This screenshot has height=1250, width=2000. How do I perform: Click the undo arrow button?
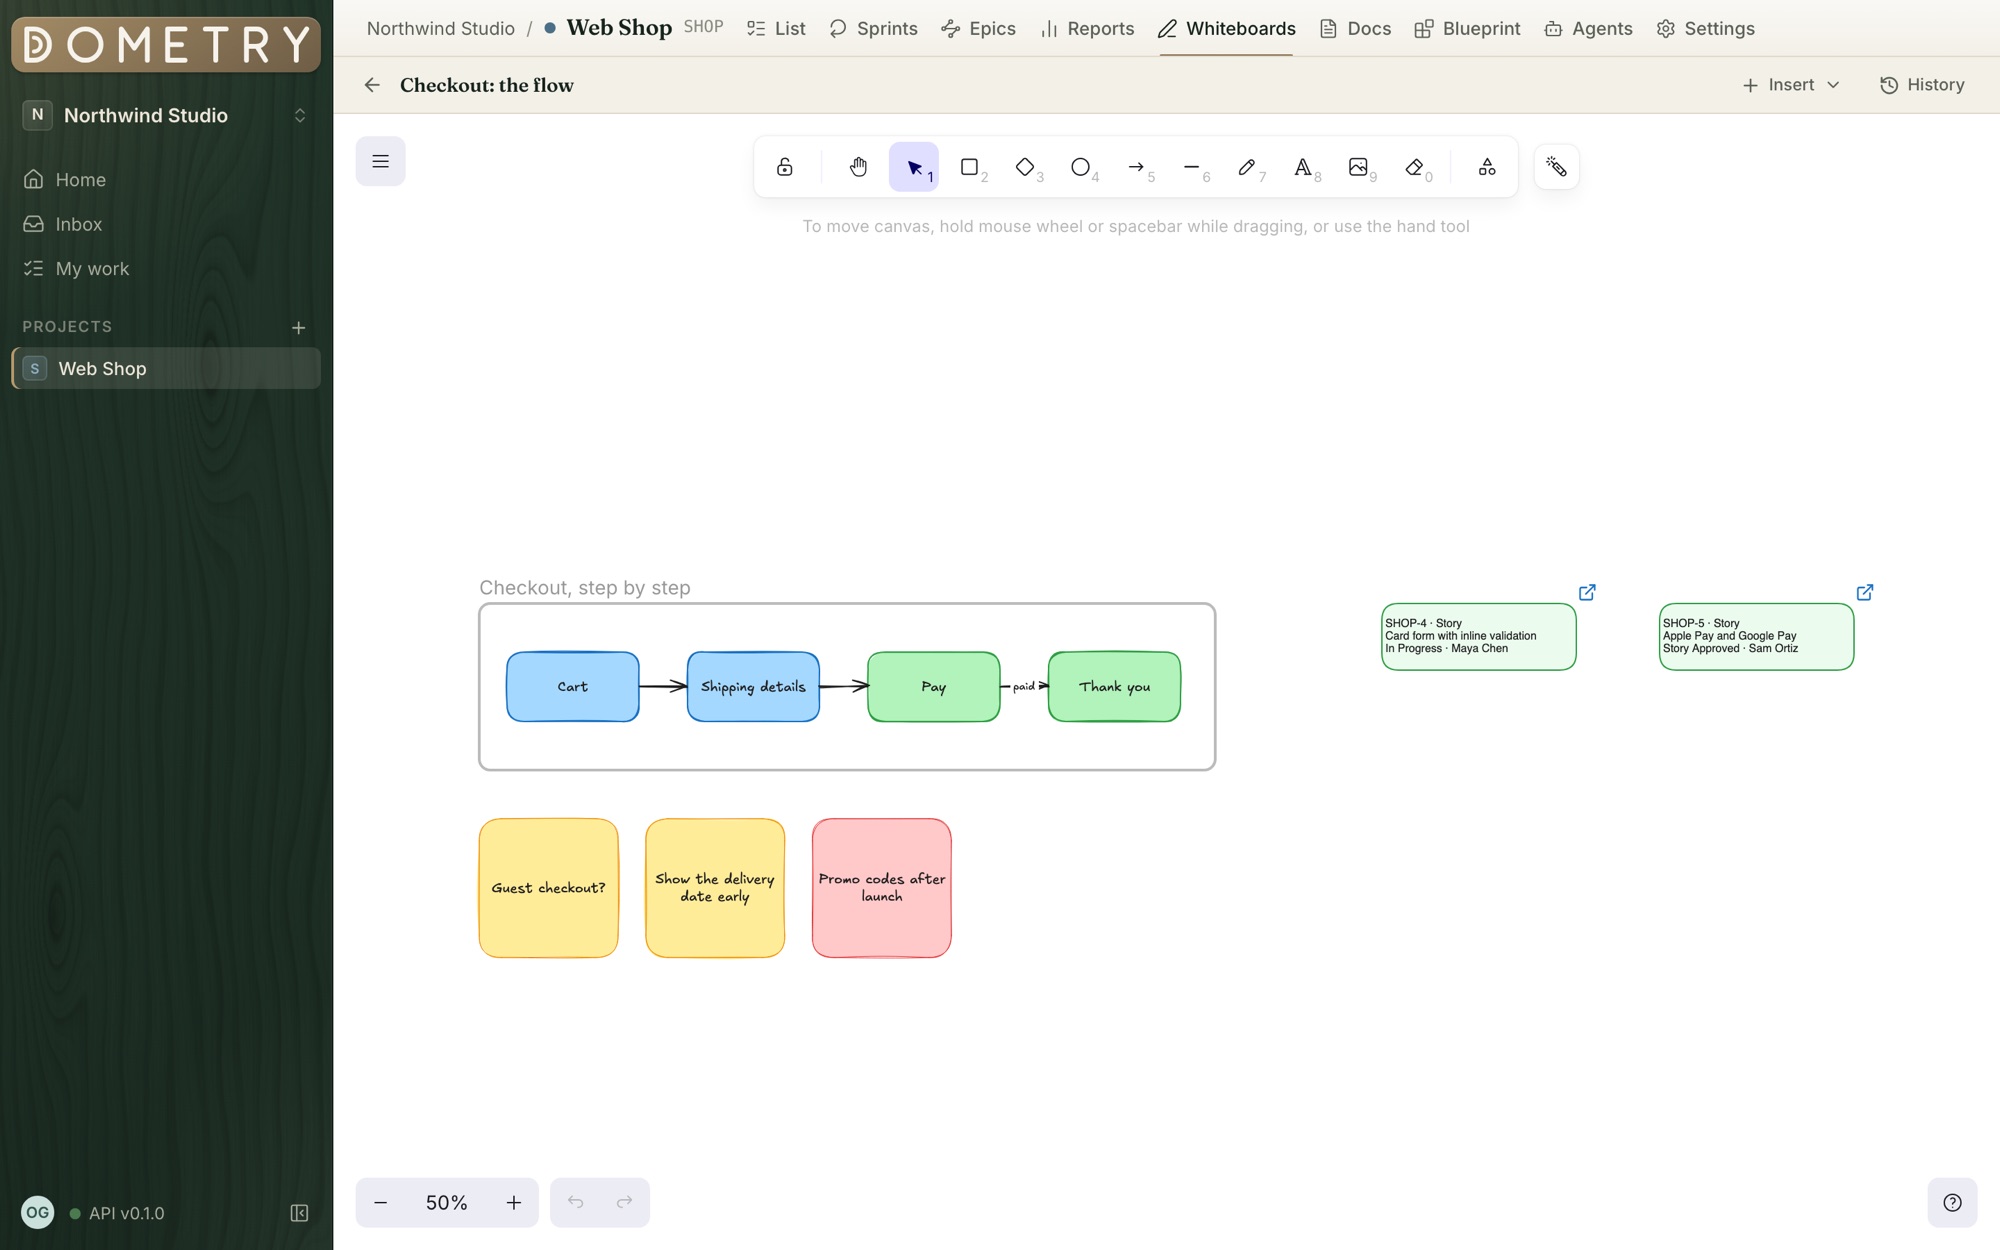575,1202
